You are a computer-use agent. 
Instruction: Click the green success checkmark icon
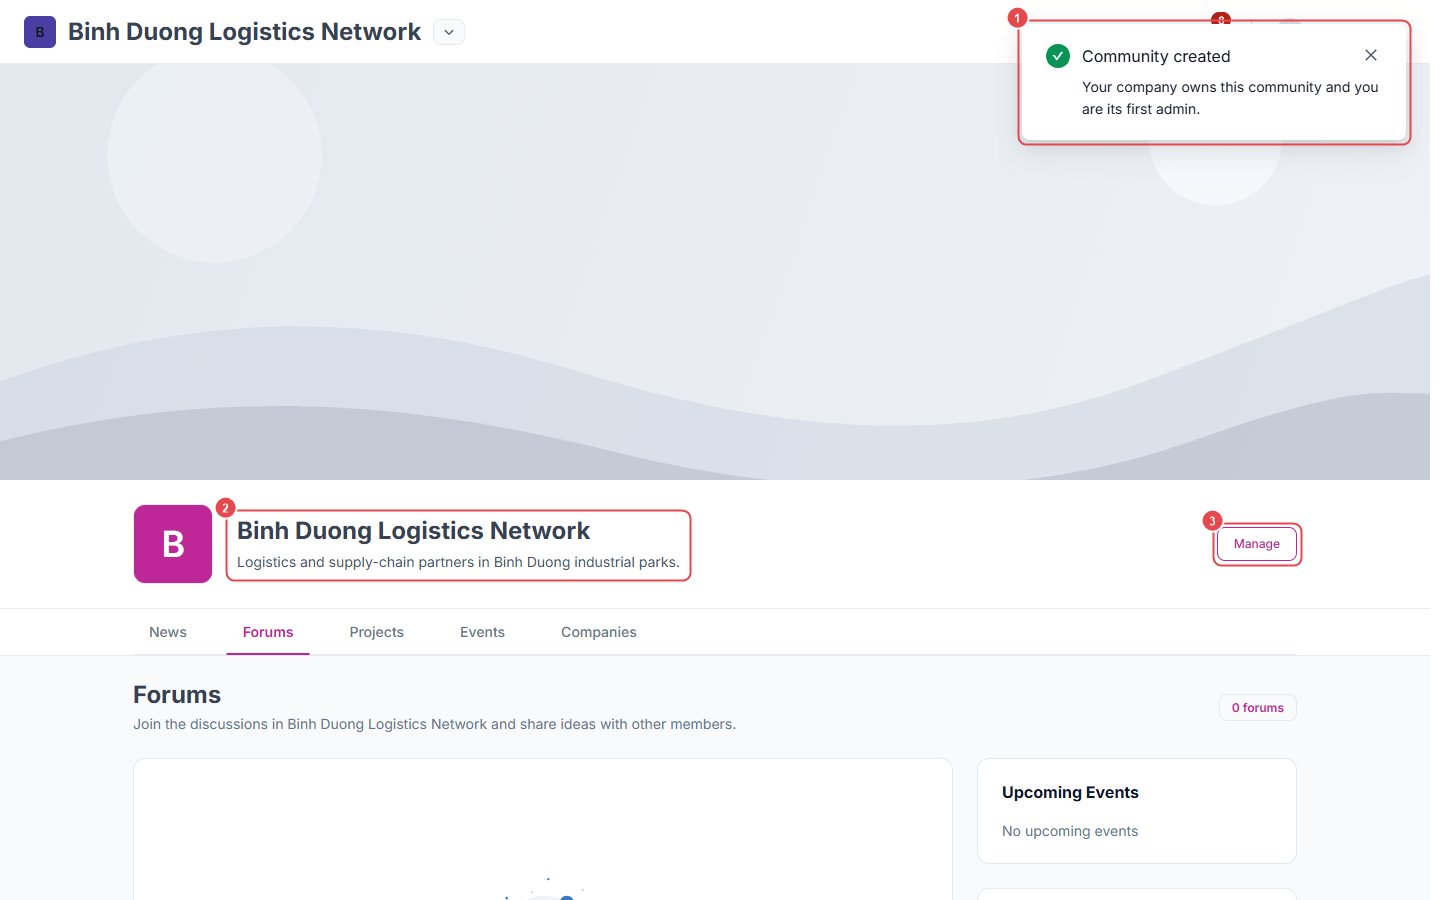[x=1058, y=56]
